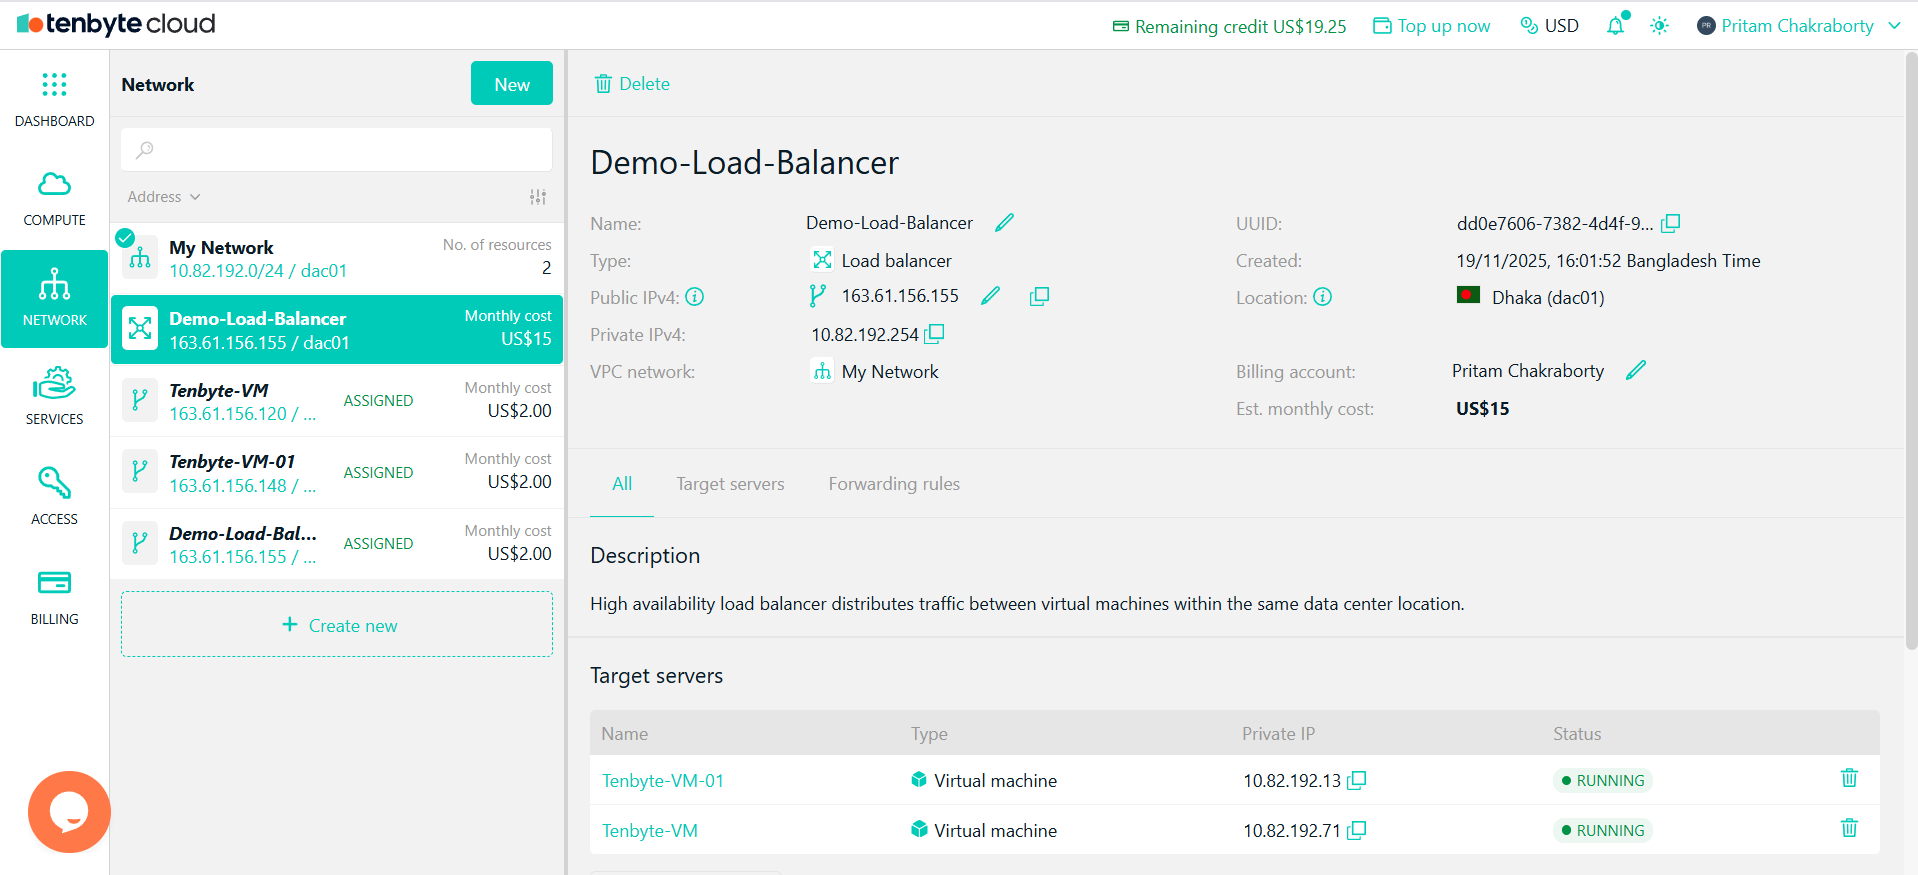
Task: Click the New network button
Action: coord(512,84)
